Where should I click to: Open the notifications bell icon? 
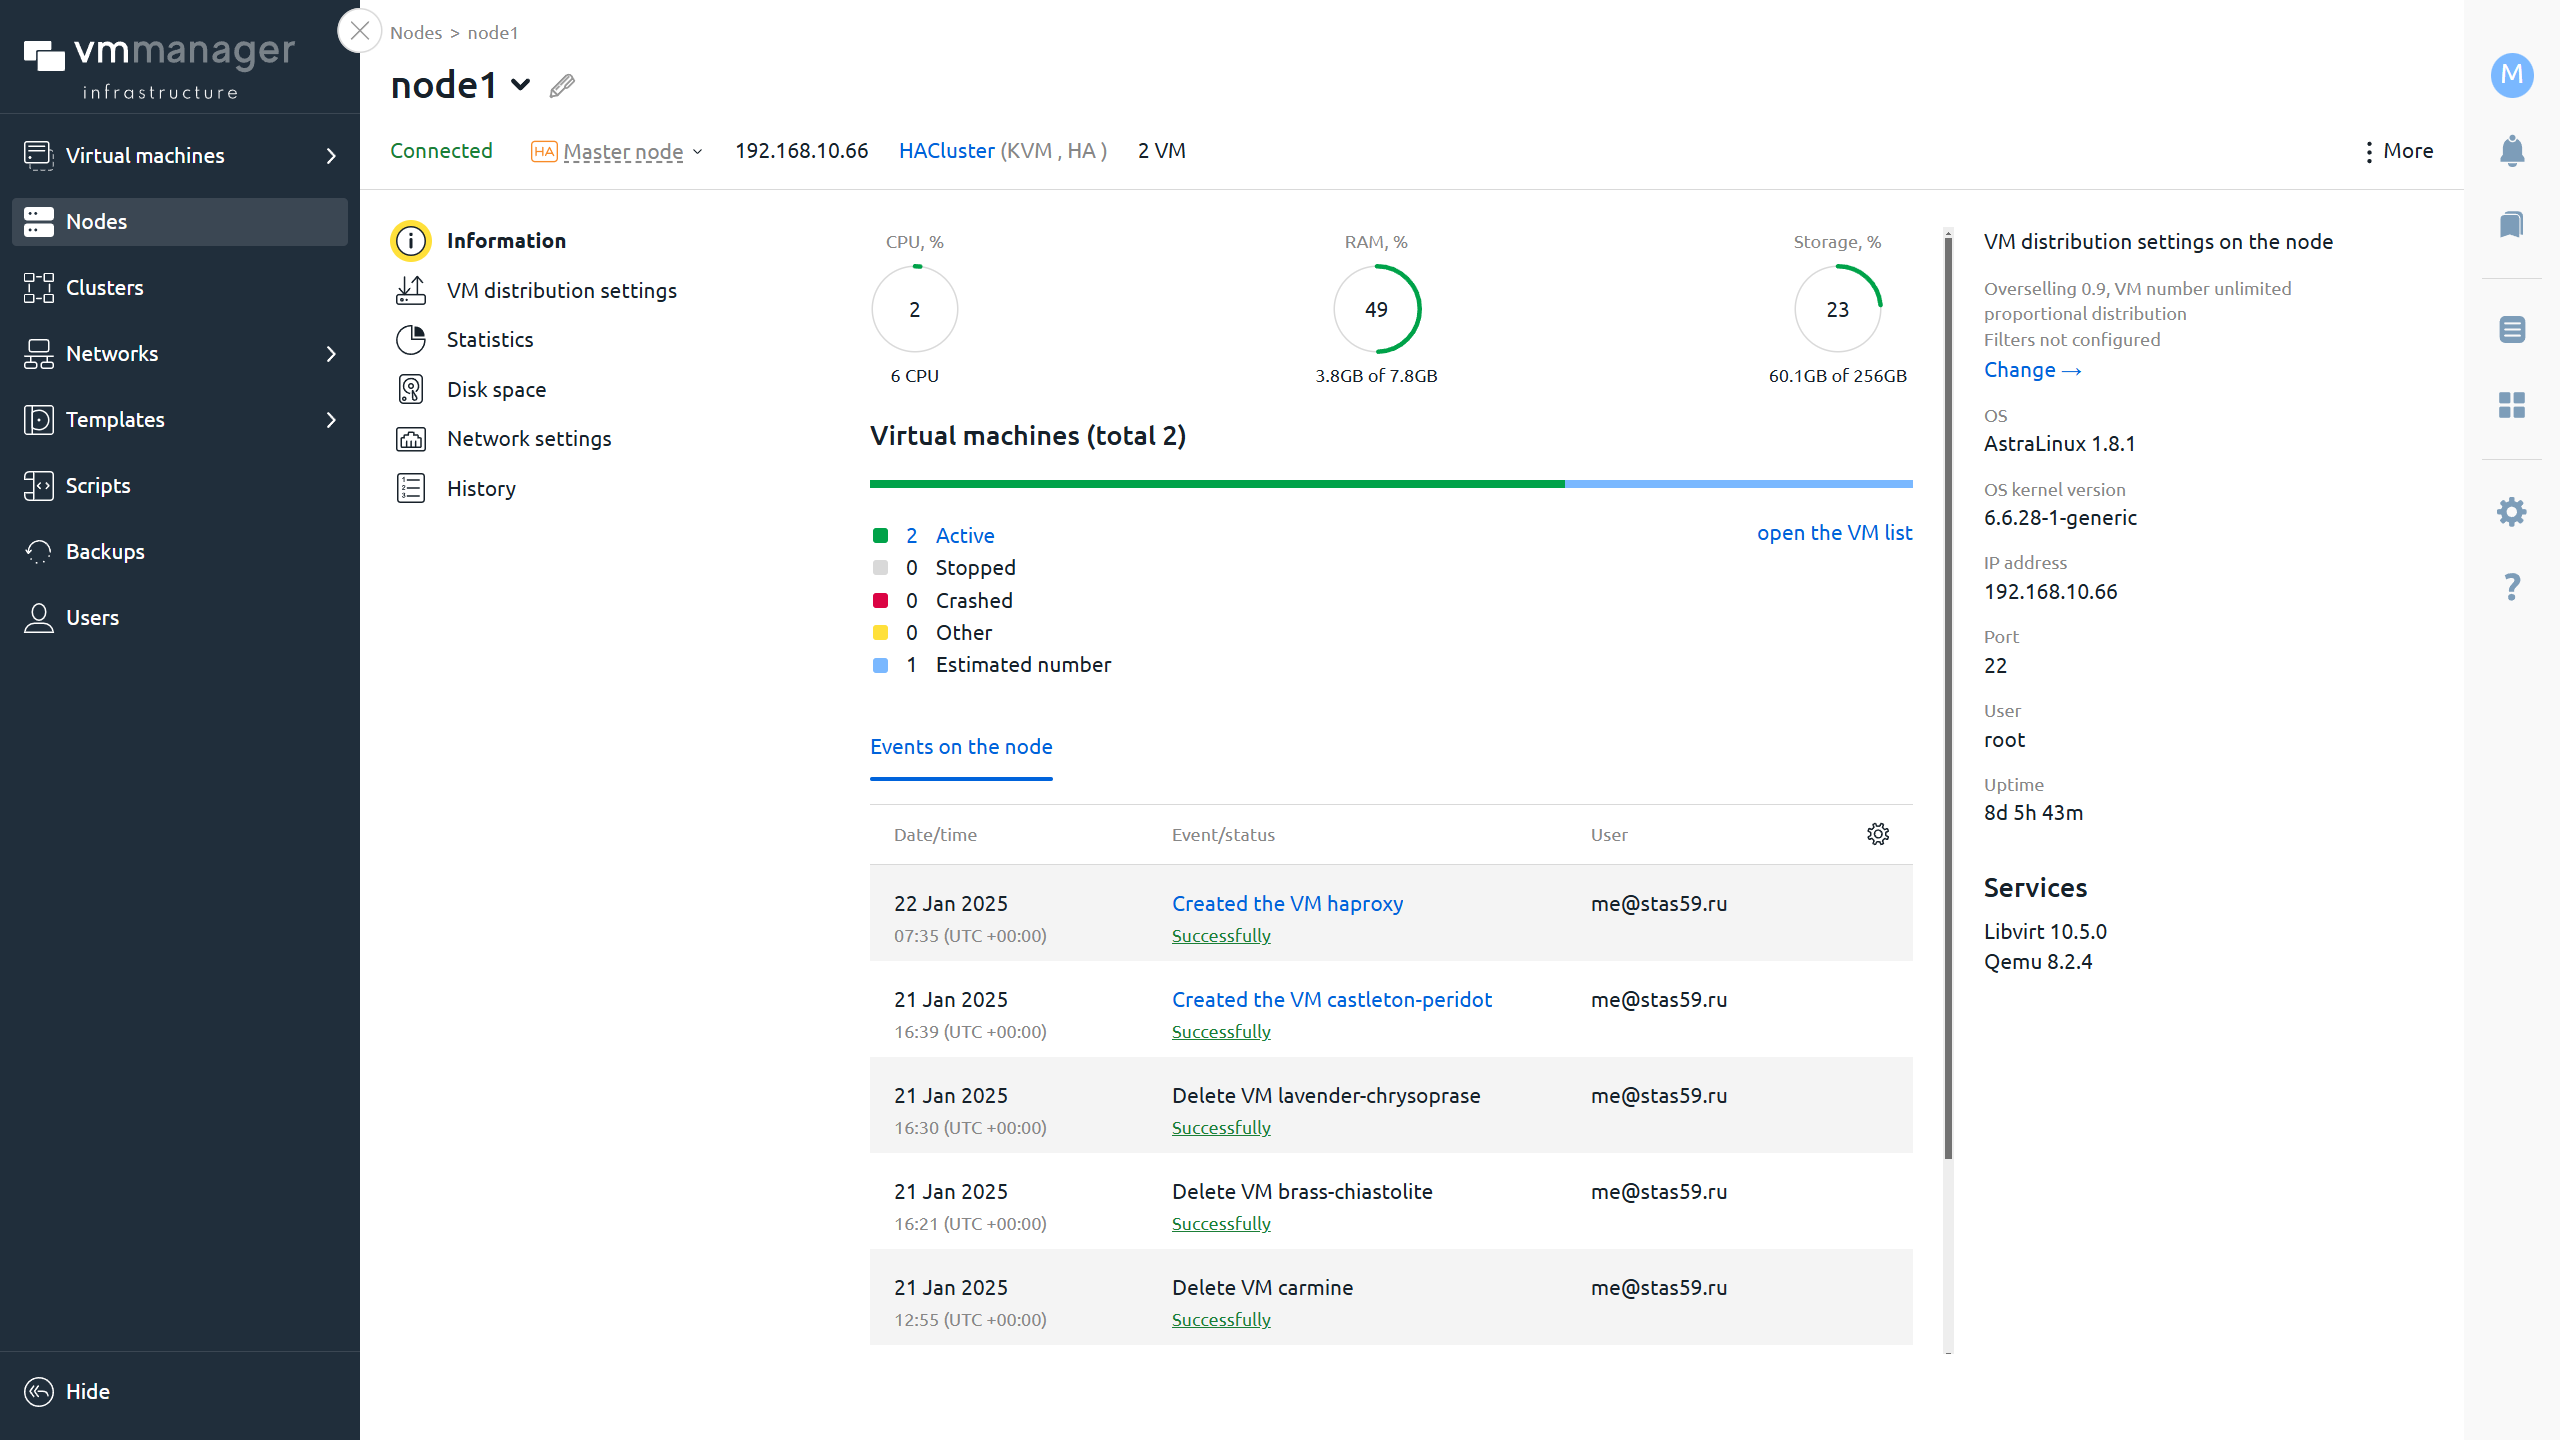2511,151
